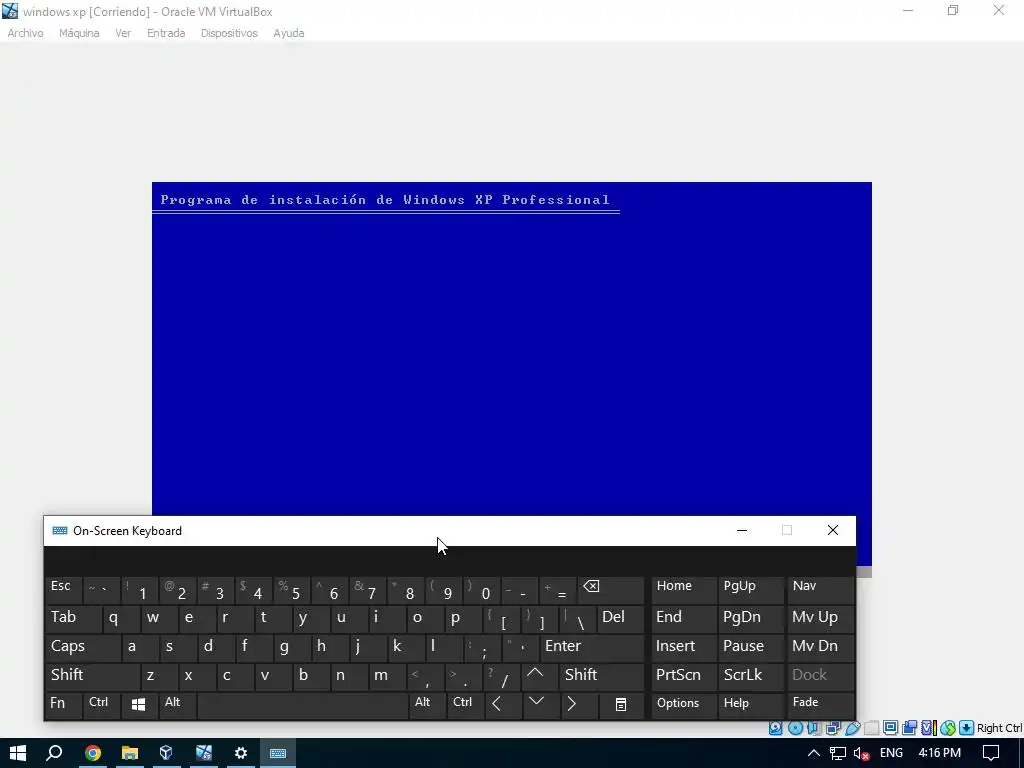Viewport: 1024px width, 768px height.
Task: Click the CPU virtualization status icon
Action: click(x=929, y=728)
